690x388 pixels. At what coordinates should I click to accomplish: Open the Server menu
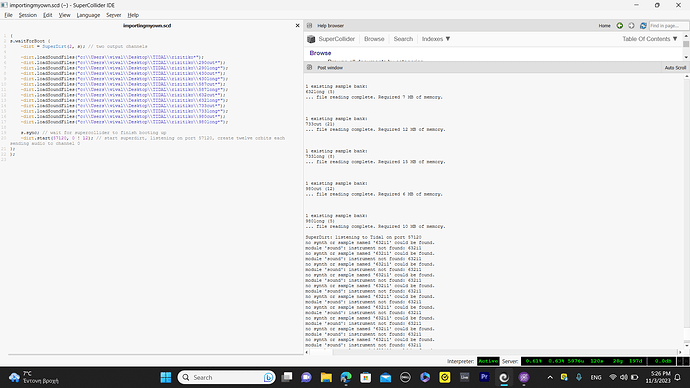[114, 15]
